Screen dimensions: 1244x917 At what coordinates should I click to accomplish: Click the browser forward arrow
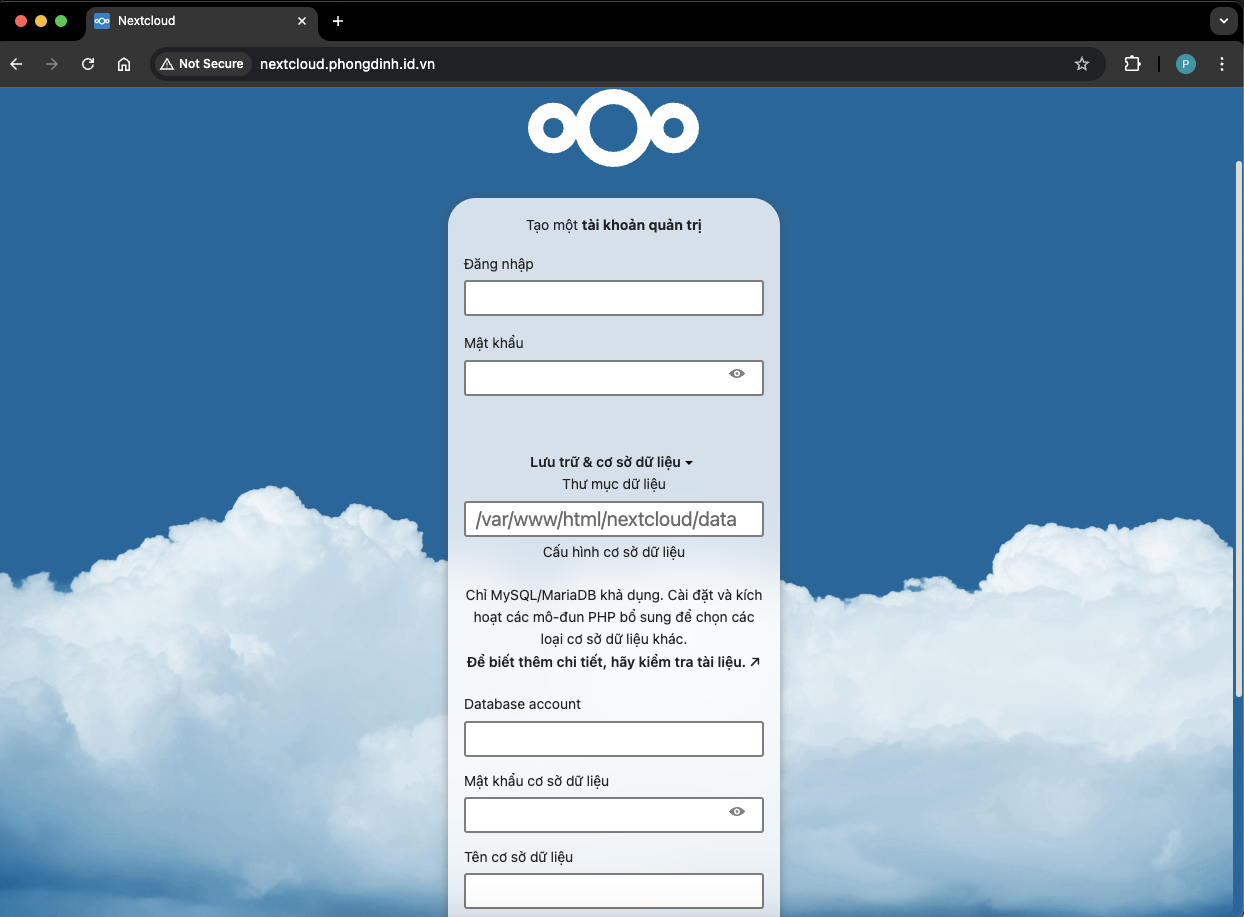pos(52,64)
